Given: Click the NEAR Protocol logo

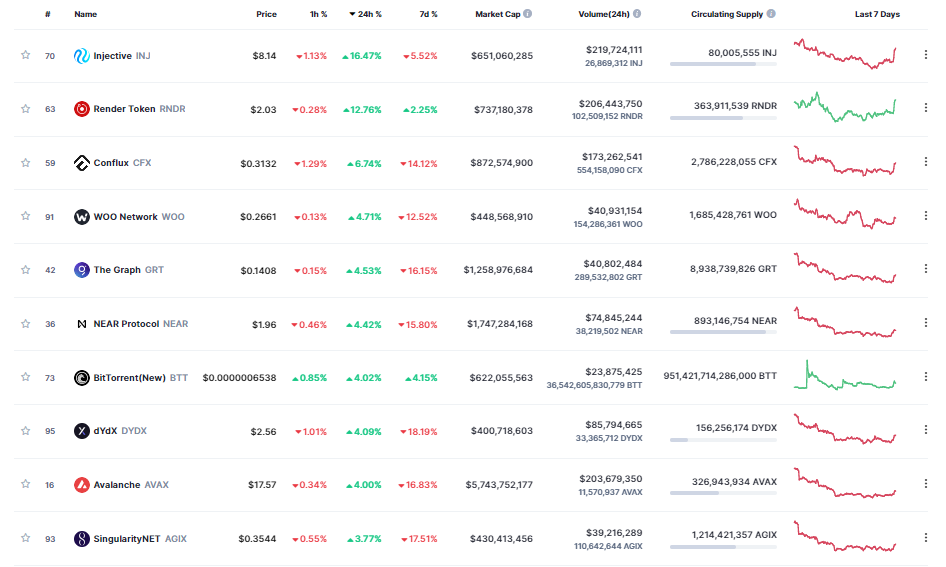Looking at the screenshot, I should pyautogui.click(x=81, y=324).
